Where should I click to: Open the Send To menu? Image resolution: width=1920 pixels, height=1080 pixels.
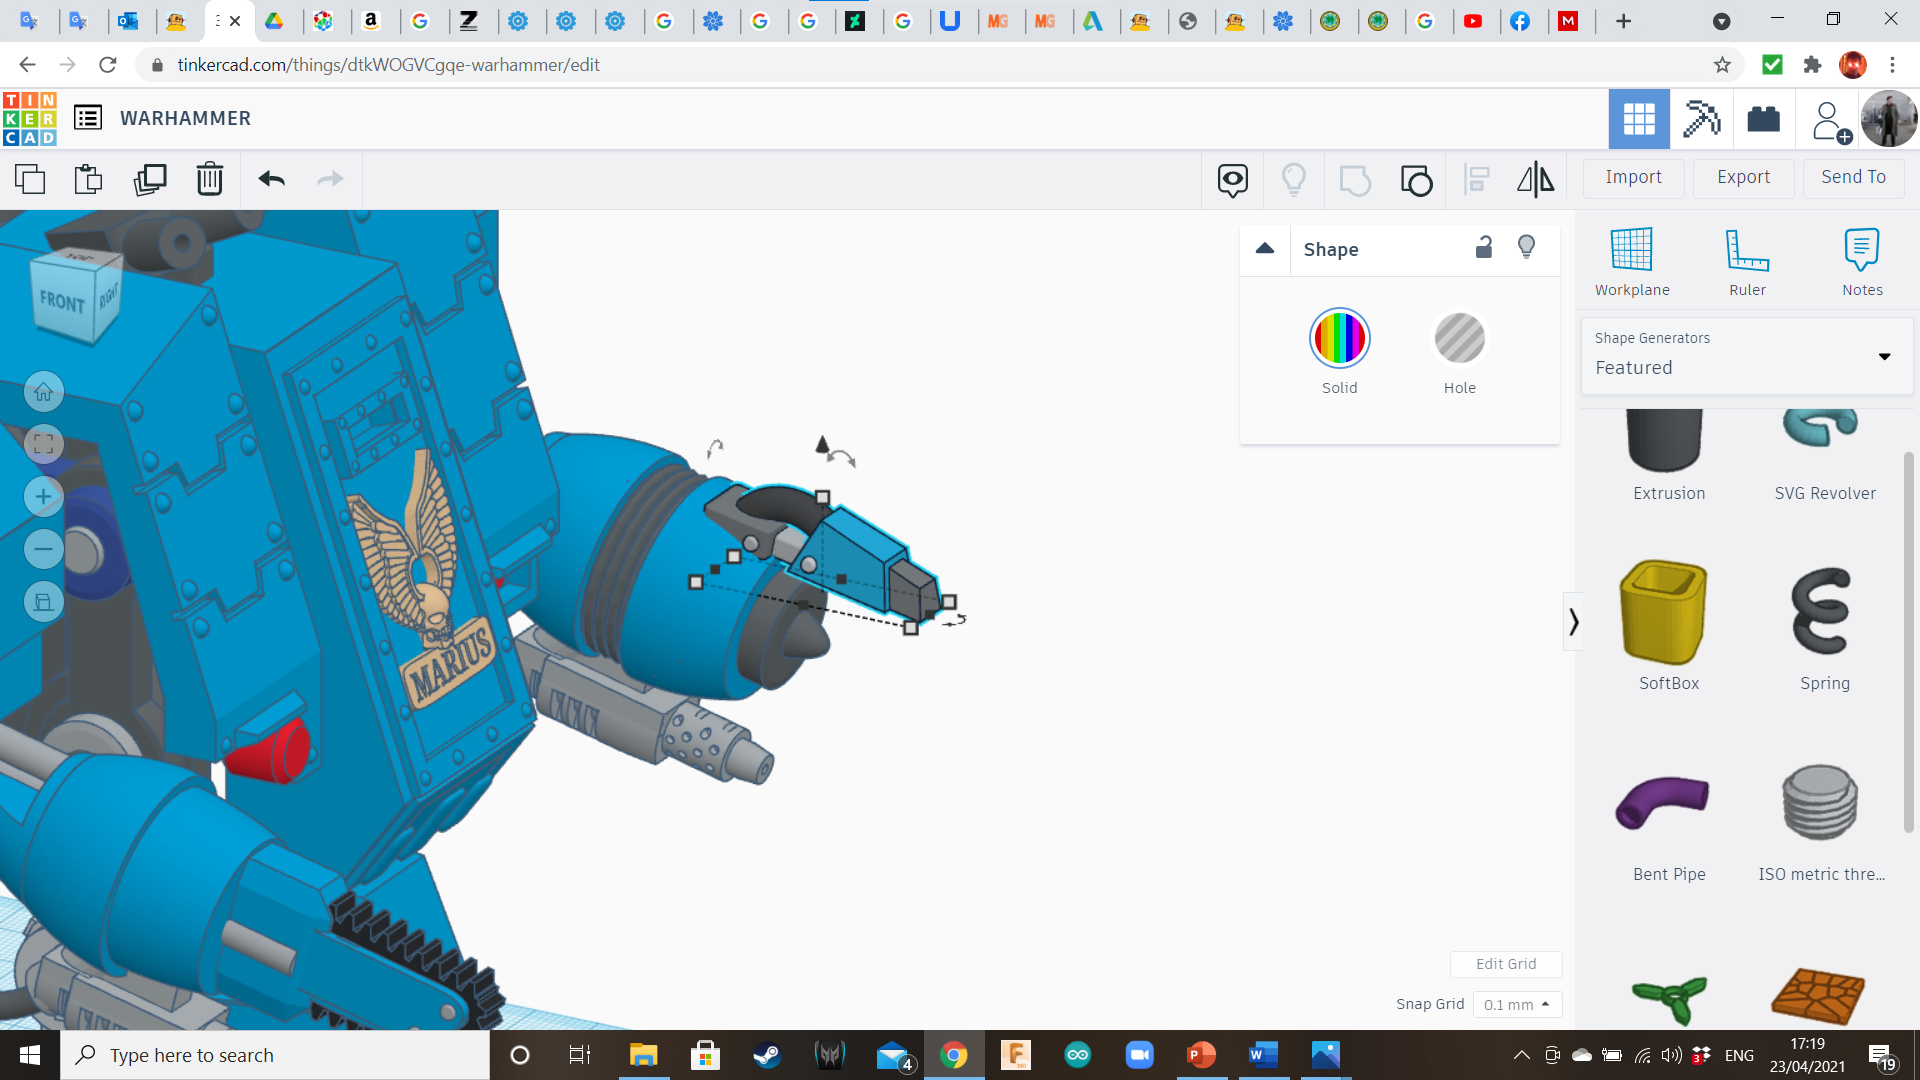[1853, 177]
